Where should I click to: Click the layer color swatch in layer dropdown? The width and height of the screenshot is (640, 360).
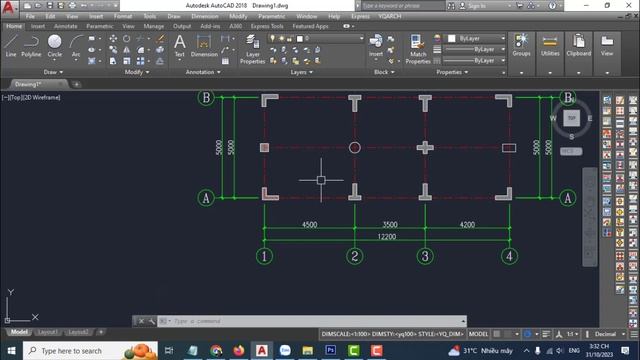point(300,38)
